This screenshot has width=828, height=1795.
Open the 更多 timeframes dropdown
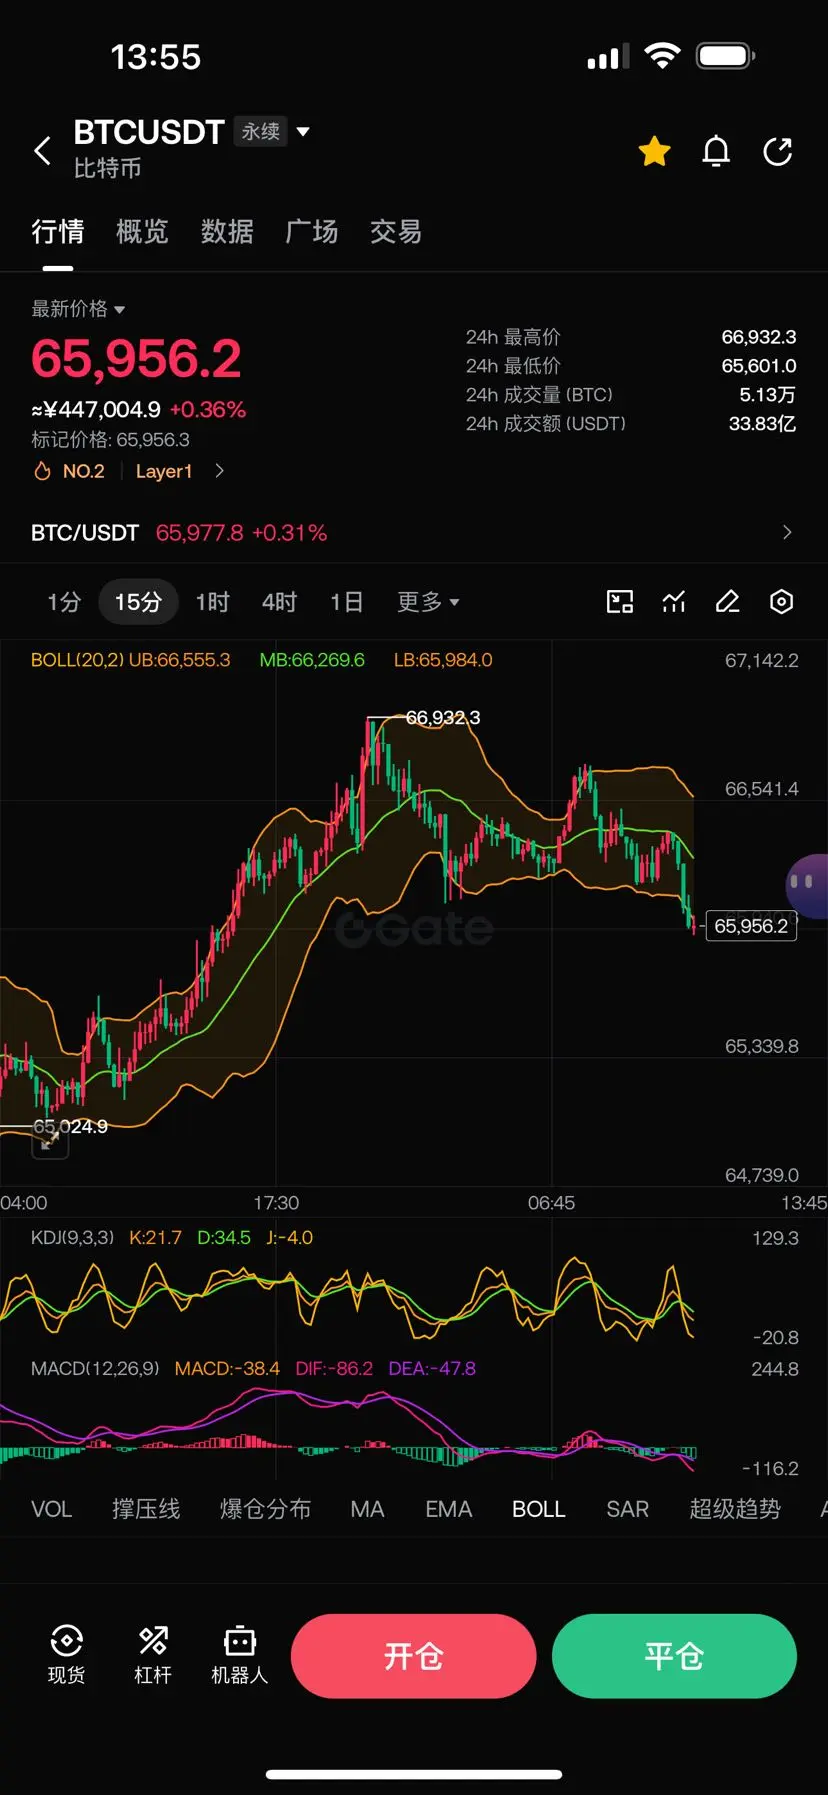pyautogui.click(x=428, y=602)
